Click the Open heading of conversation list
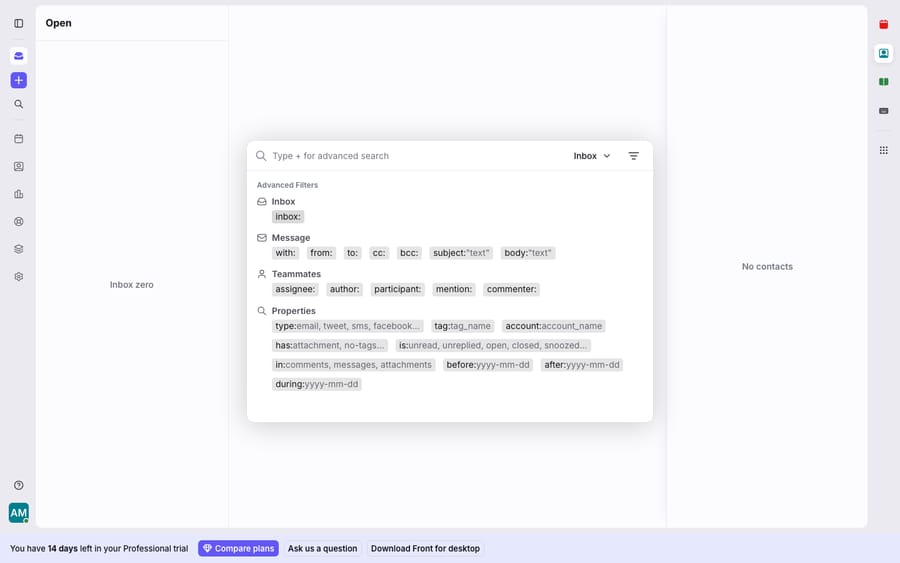900x563 pixels. [x=59, y=23]
